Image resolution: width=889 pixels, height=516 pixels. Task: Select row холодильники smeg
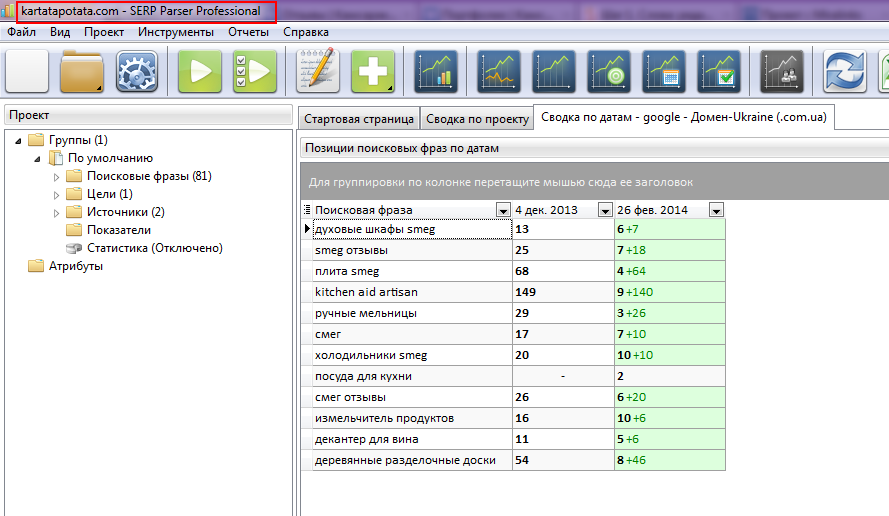pyautogui.click(x=412, y=355)
